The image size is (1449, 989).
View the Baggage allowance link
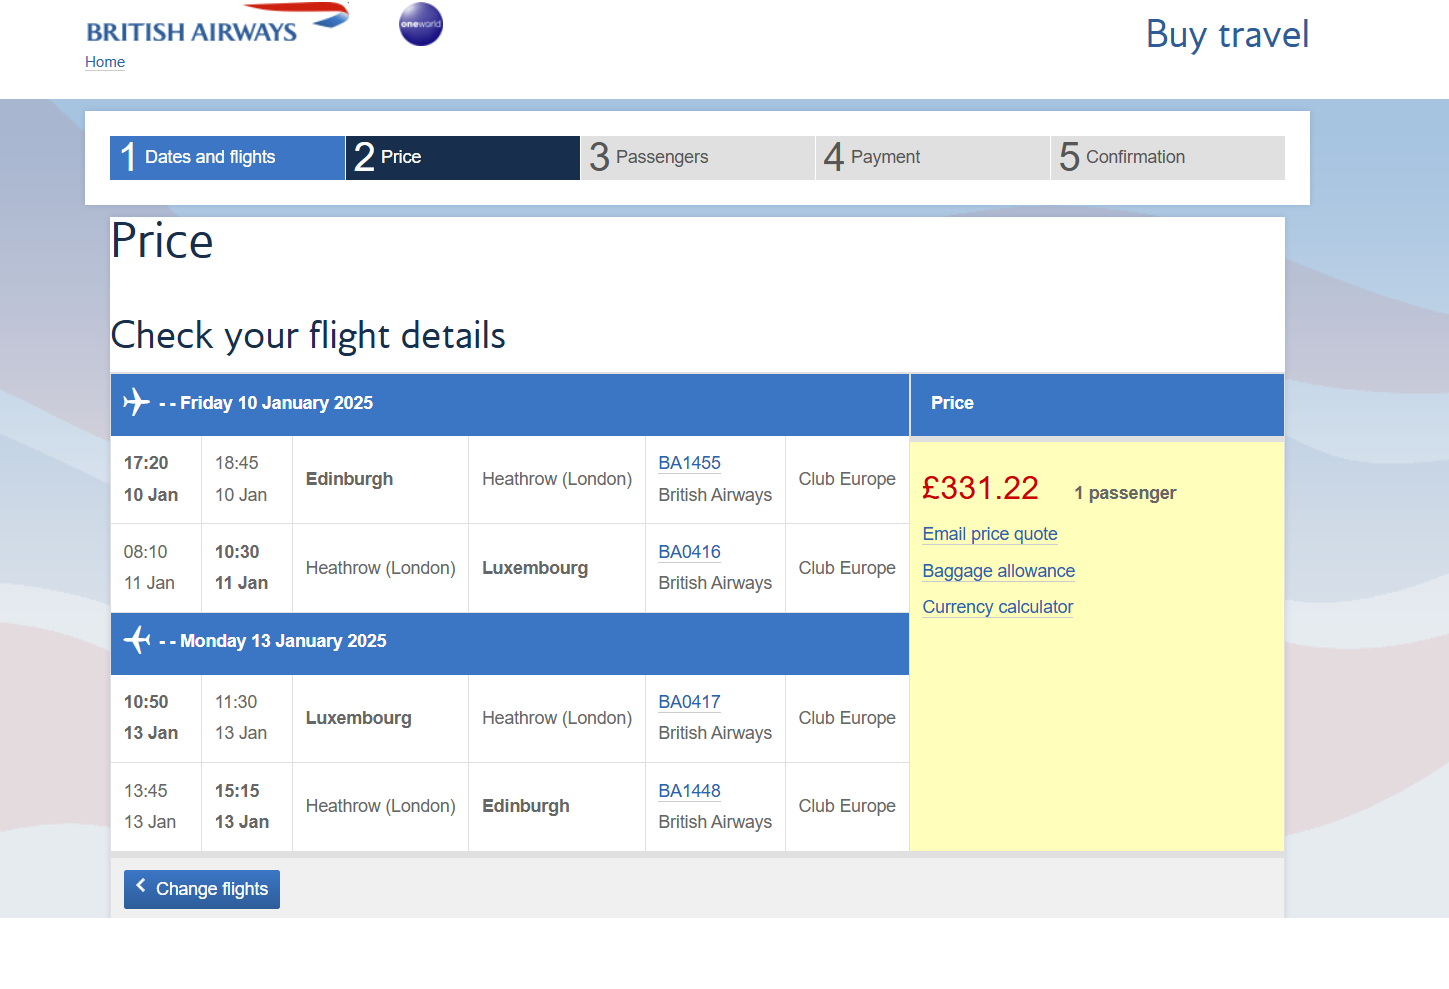[x=998, y=571]
